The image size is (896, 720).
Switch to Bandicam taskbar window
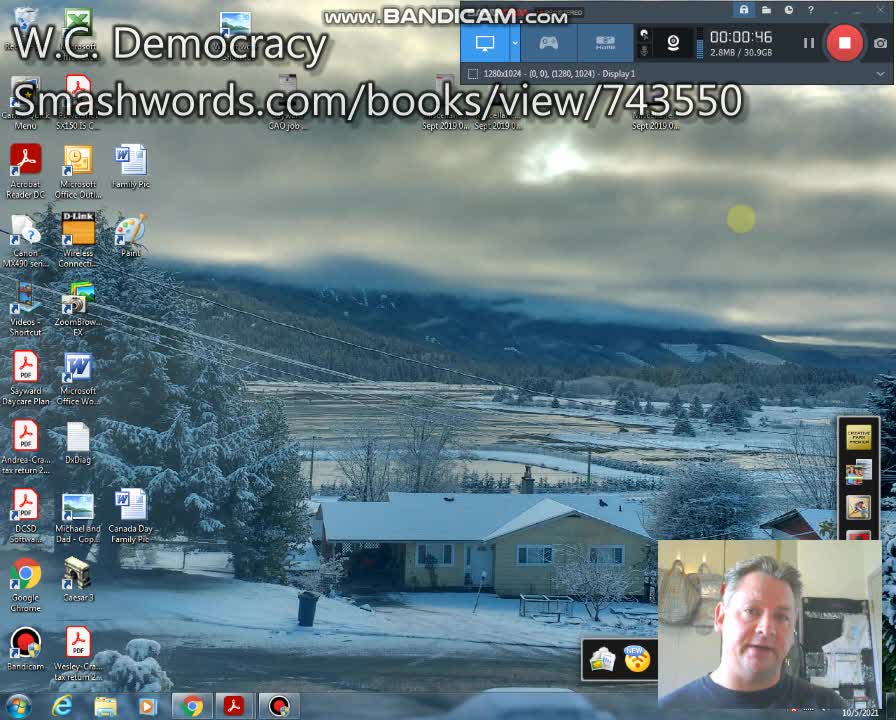click(279, 707)
